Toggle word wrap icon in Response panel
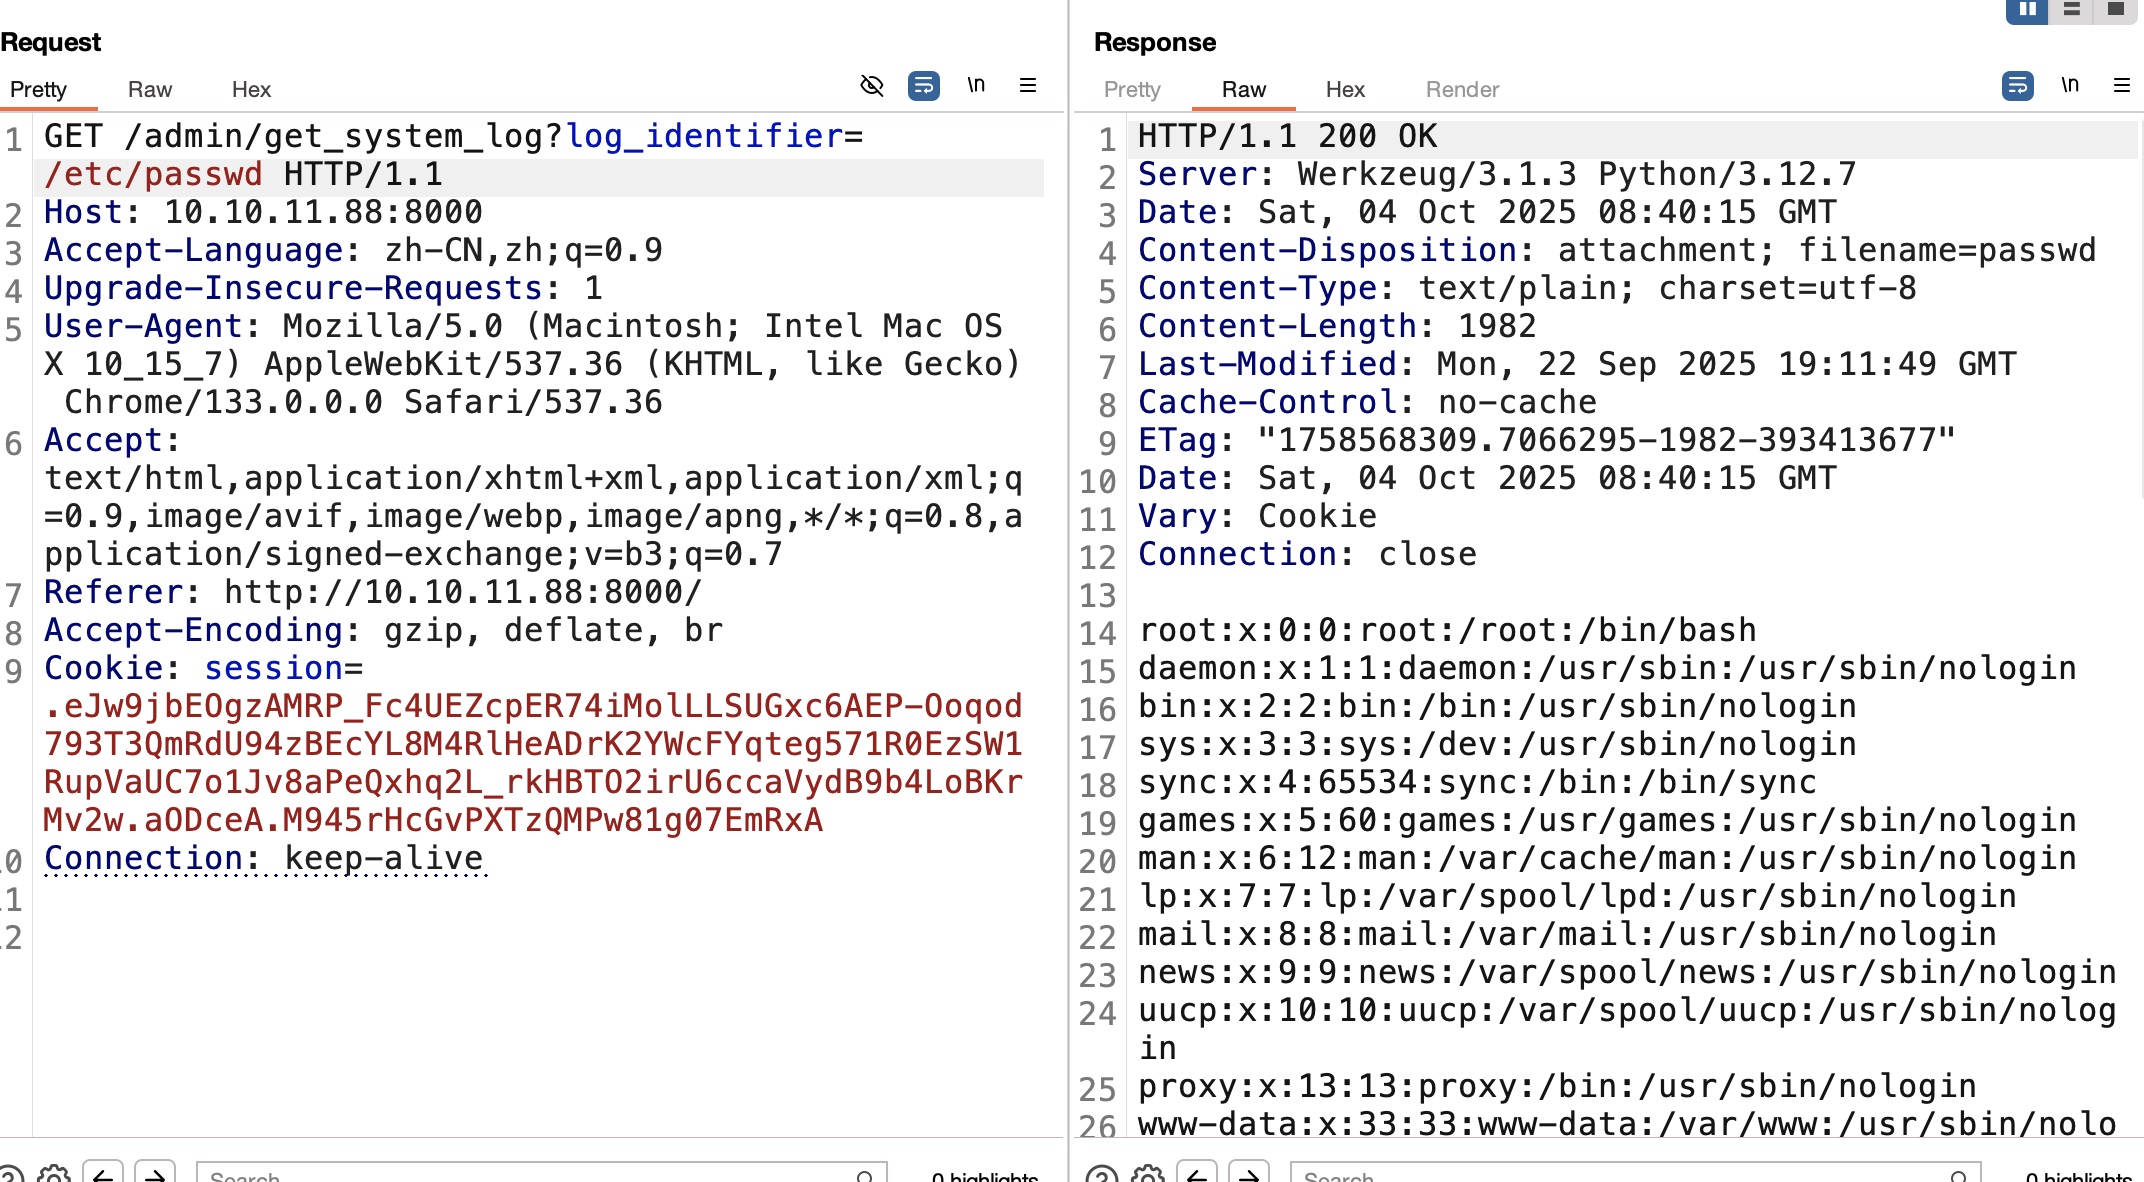Image resolution: width=2144 pixels, height=1182 pixels. click(x=2017, y=86)
